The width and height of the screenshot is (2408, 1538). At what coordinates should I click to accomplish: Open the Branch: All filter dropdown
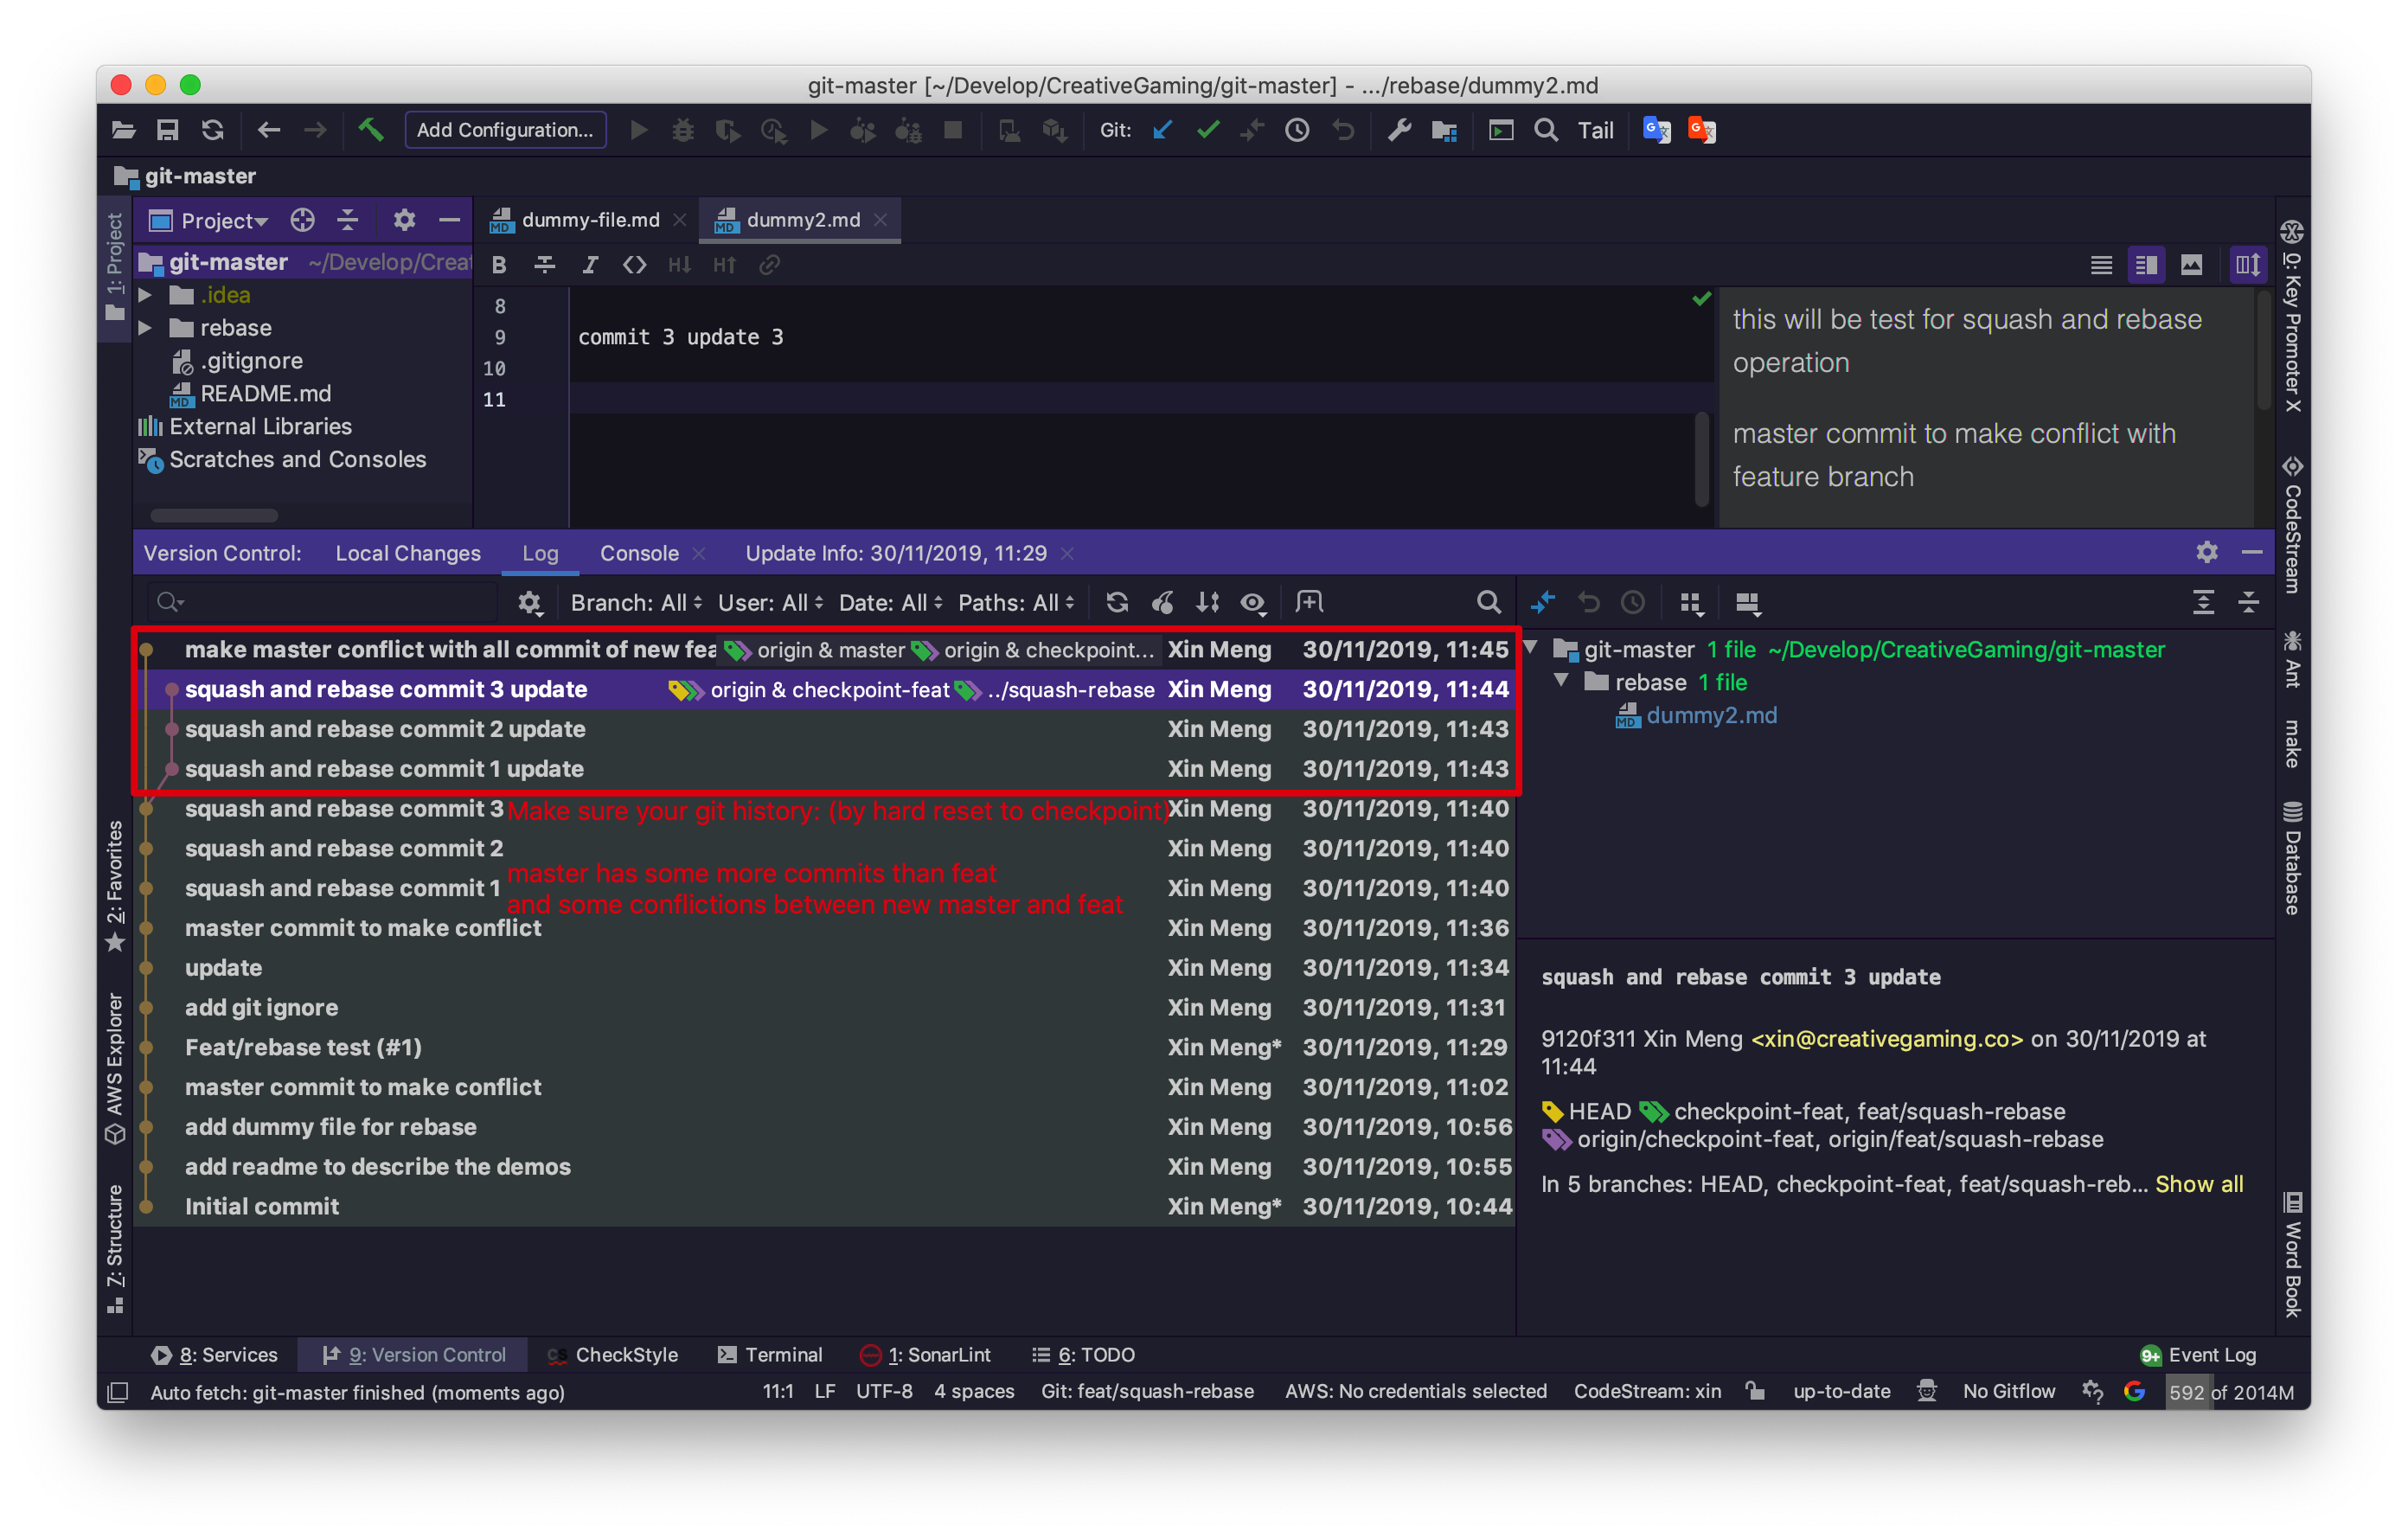636,602
